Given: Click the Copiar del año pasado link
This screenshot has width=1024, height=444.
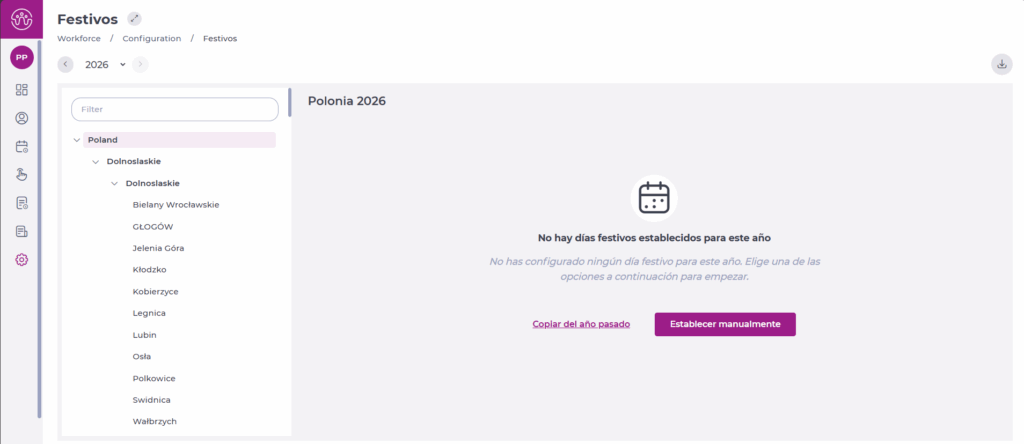Looking at the screenshot, I should point(581,324).
